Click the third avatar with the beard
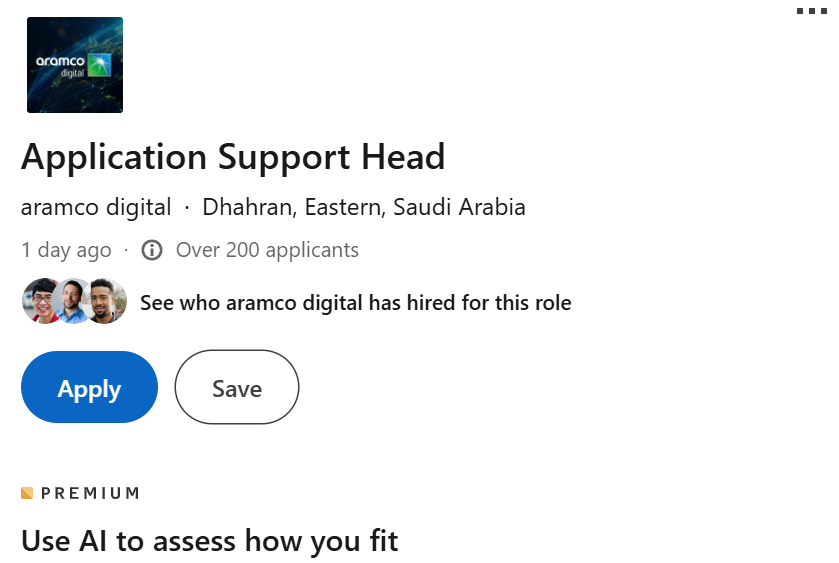 pos(105,301)
